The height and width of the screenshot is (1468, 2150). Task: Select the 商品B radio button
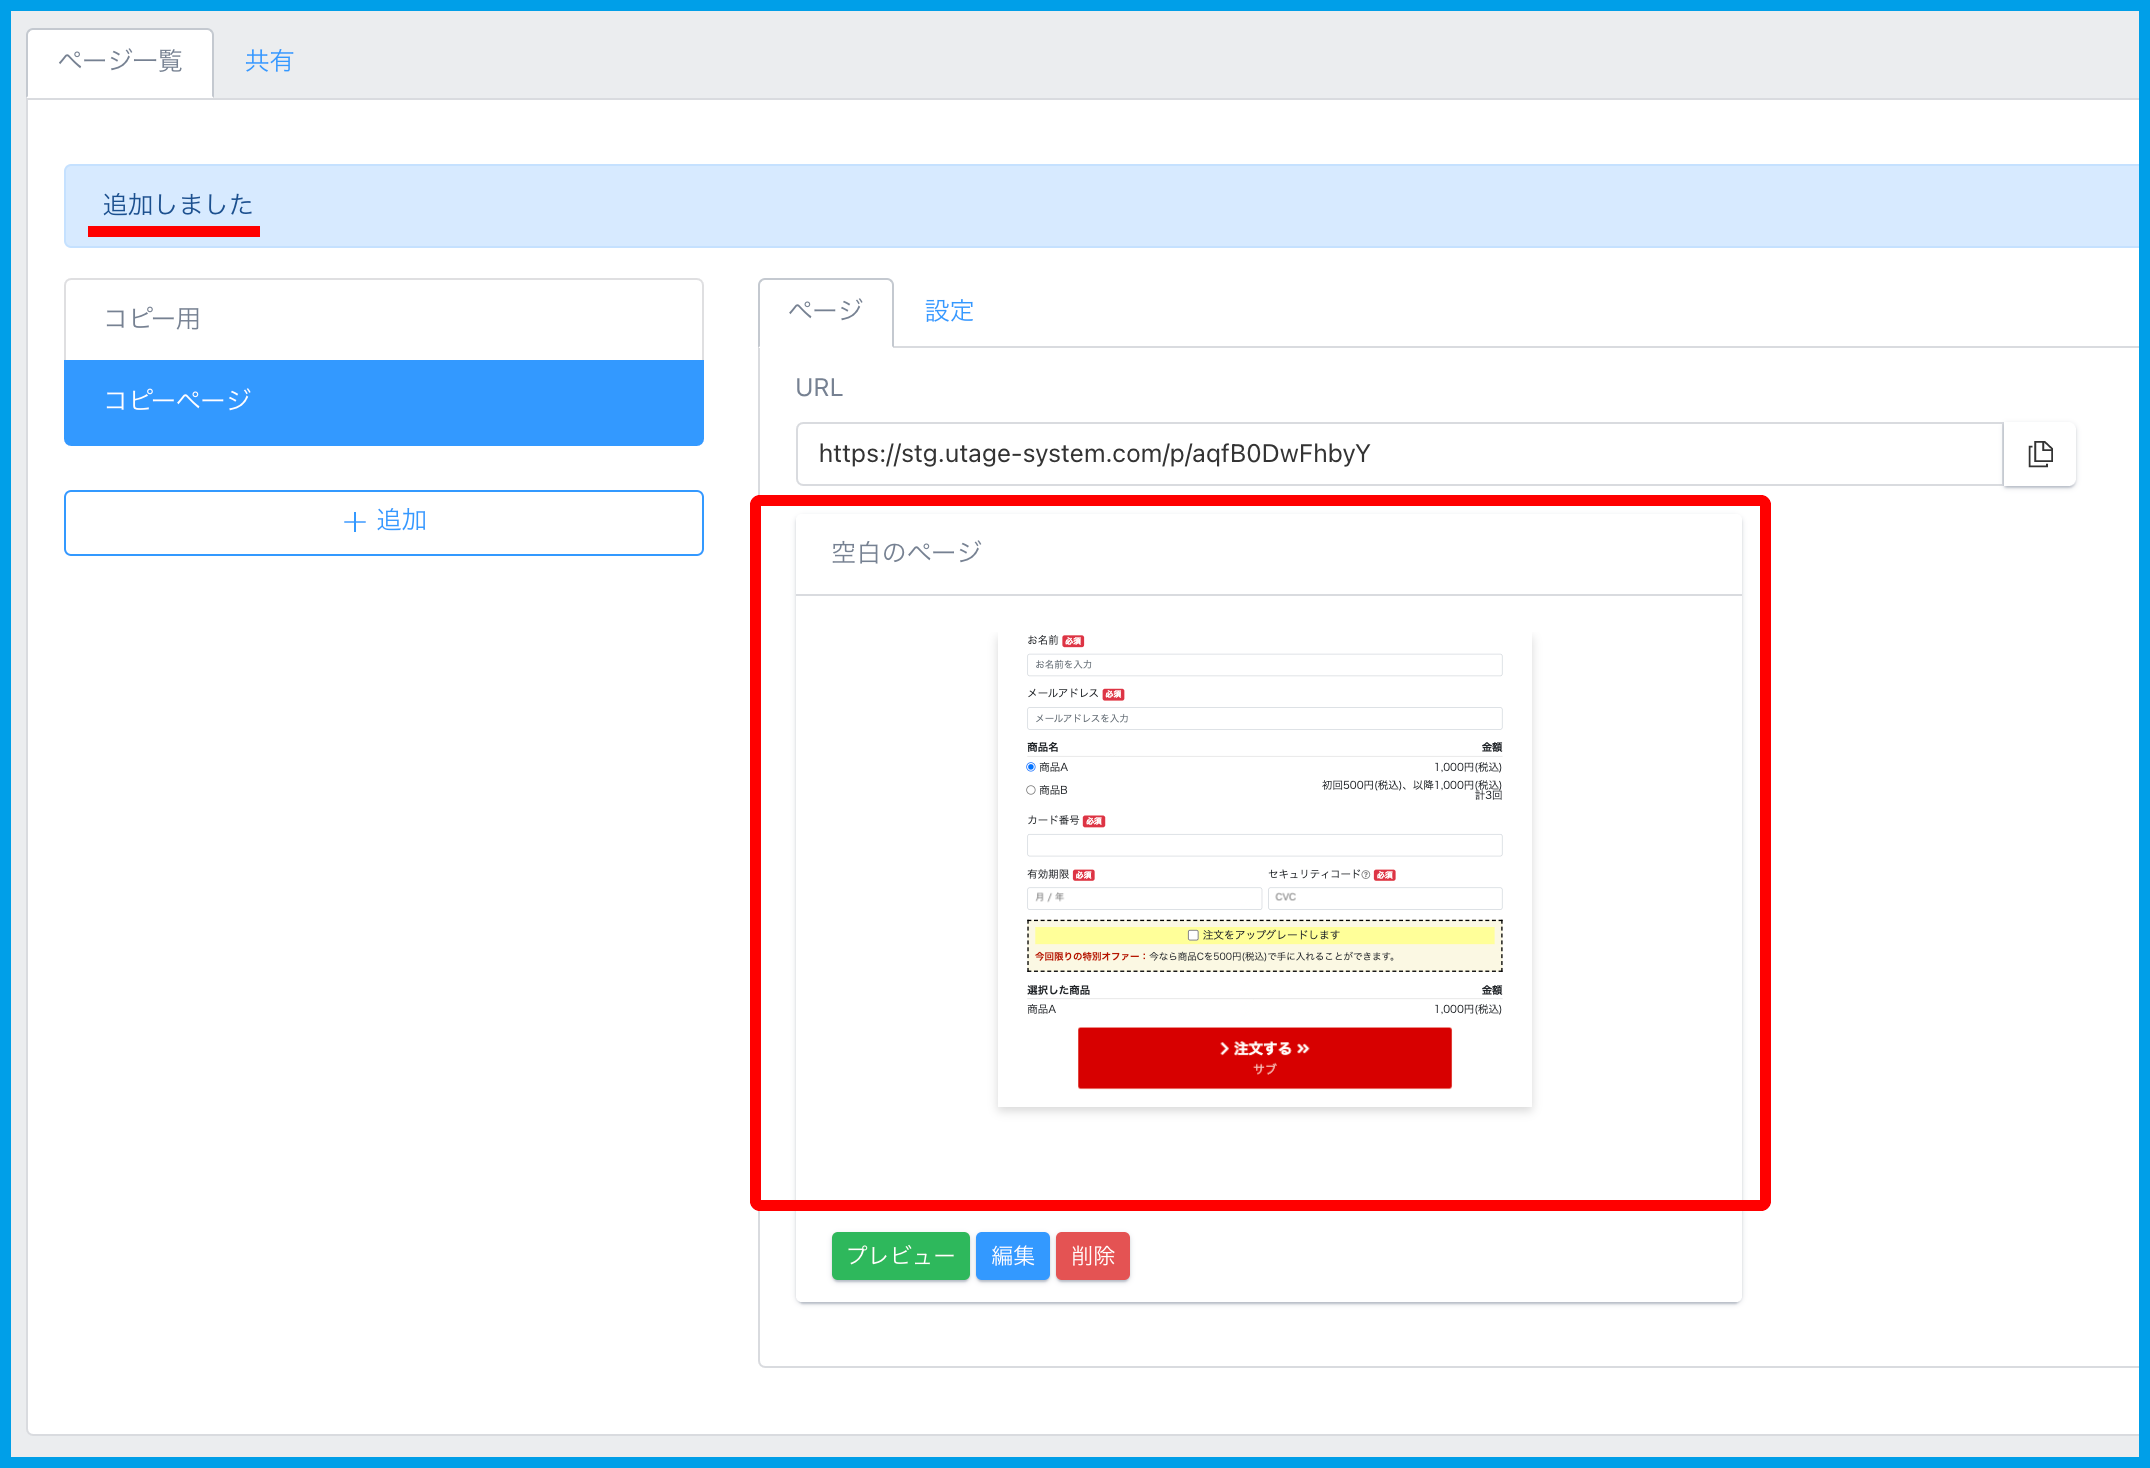[1031, 790]
